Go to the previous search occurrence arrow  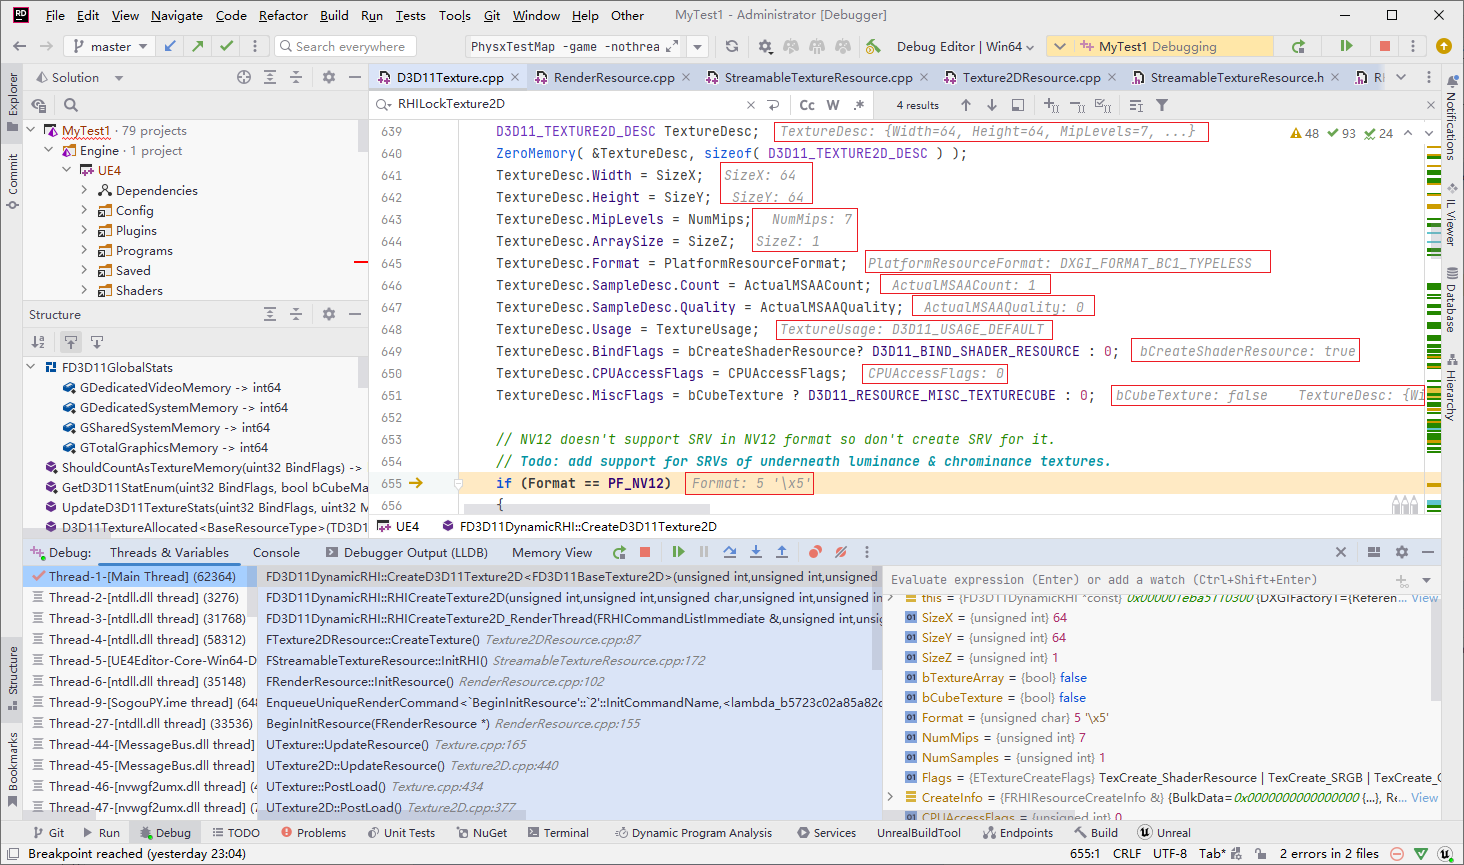(x=966, y=105)
